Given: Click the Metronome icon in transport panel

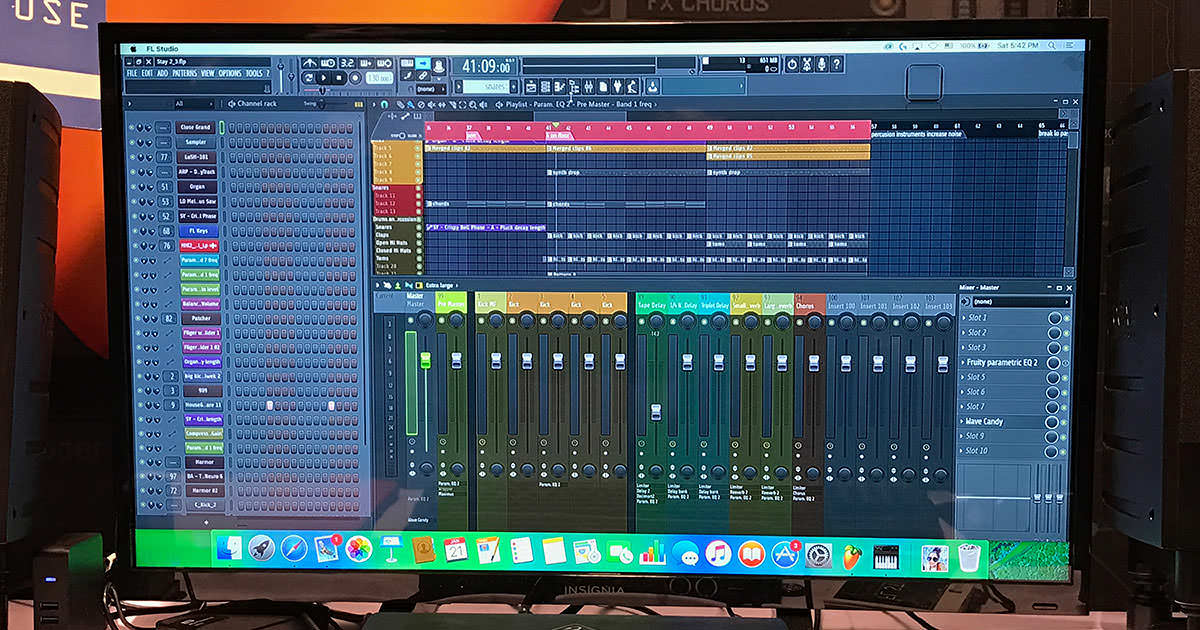Looking at the screenshot, I should pos(310,63).
